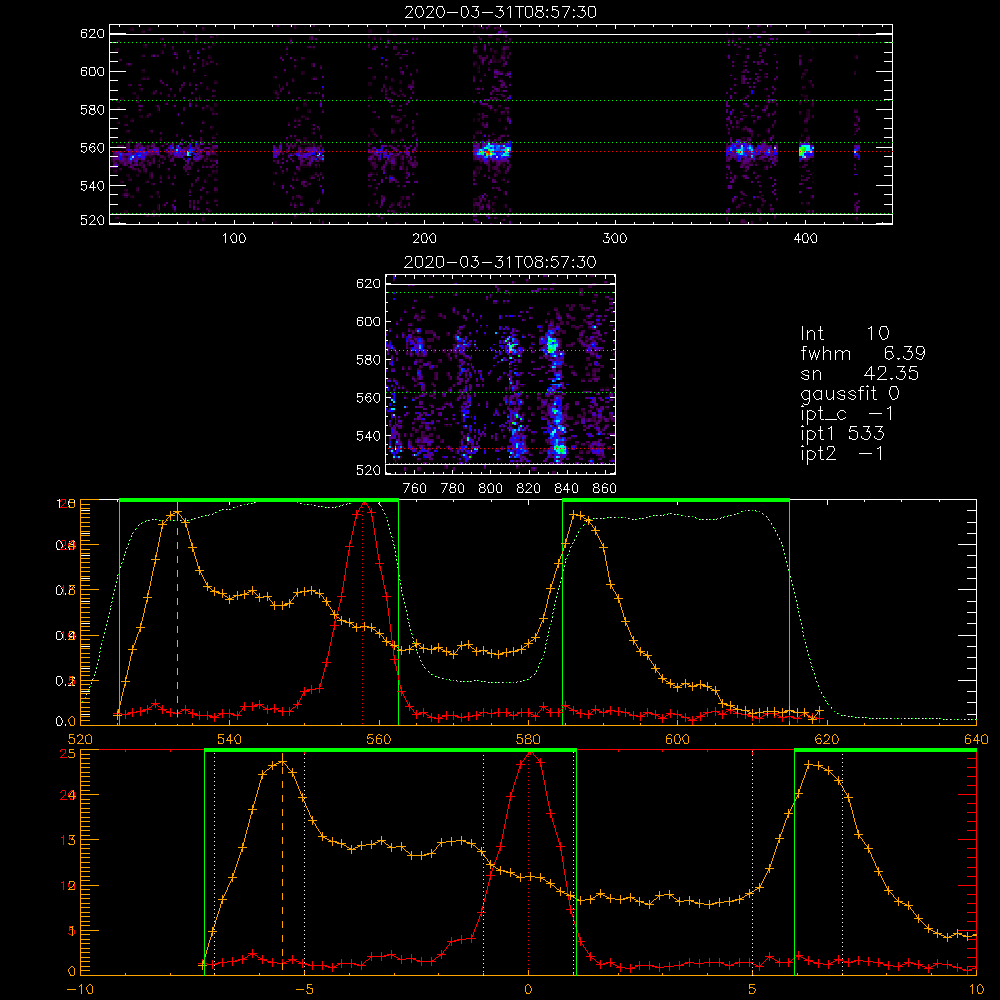Click right thick green bar atop upper profile plot
1000x1000 pixels.
(676, 500)
